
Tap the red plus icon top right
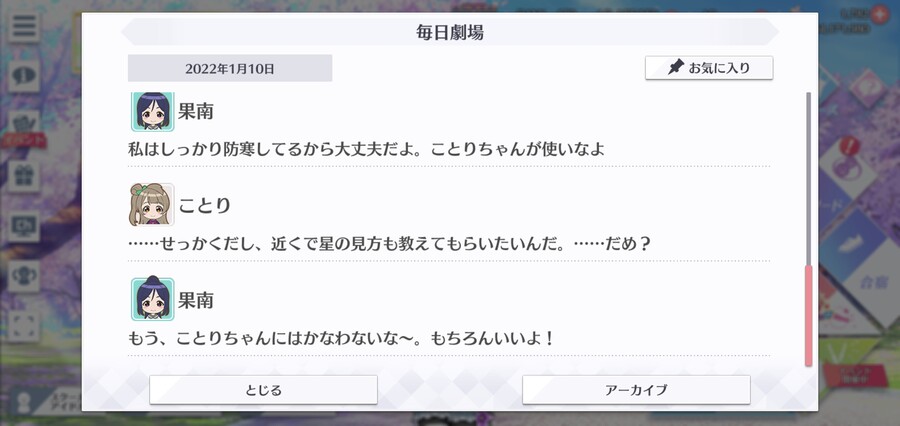879,13
